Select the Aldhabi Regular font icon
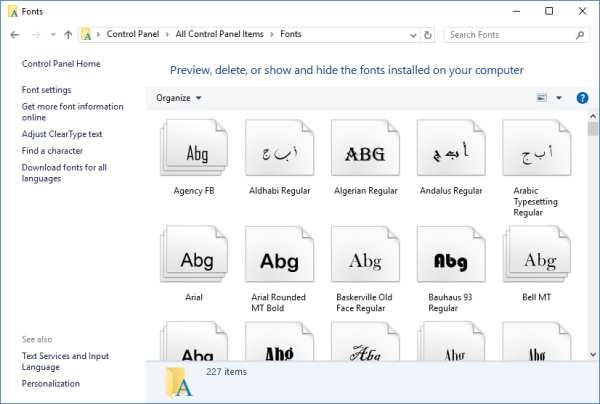 [280, 148]
